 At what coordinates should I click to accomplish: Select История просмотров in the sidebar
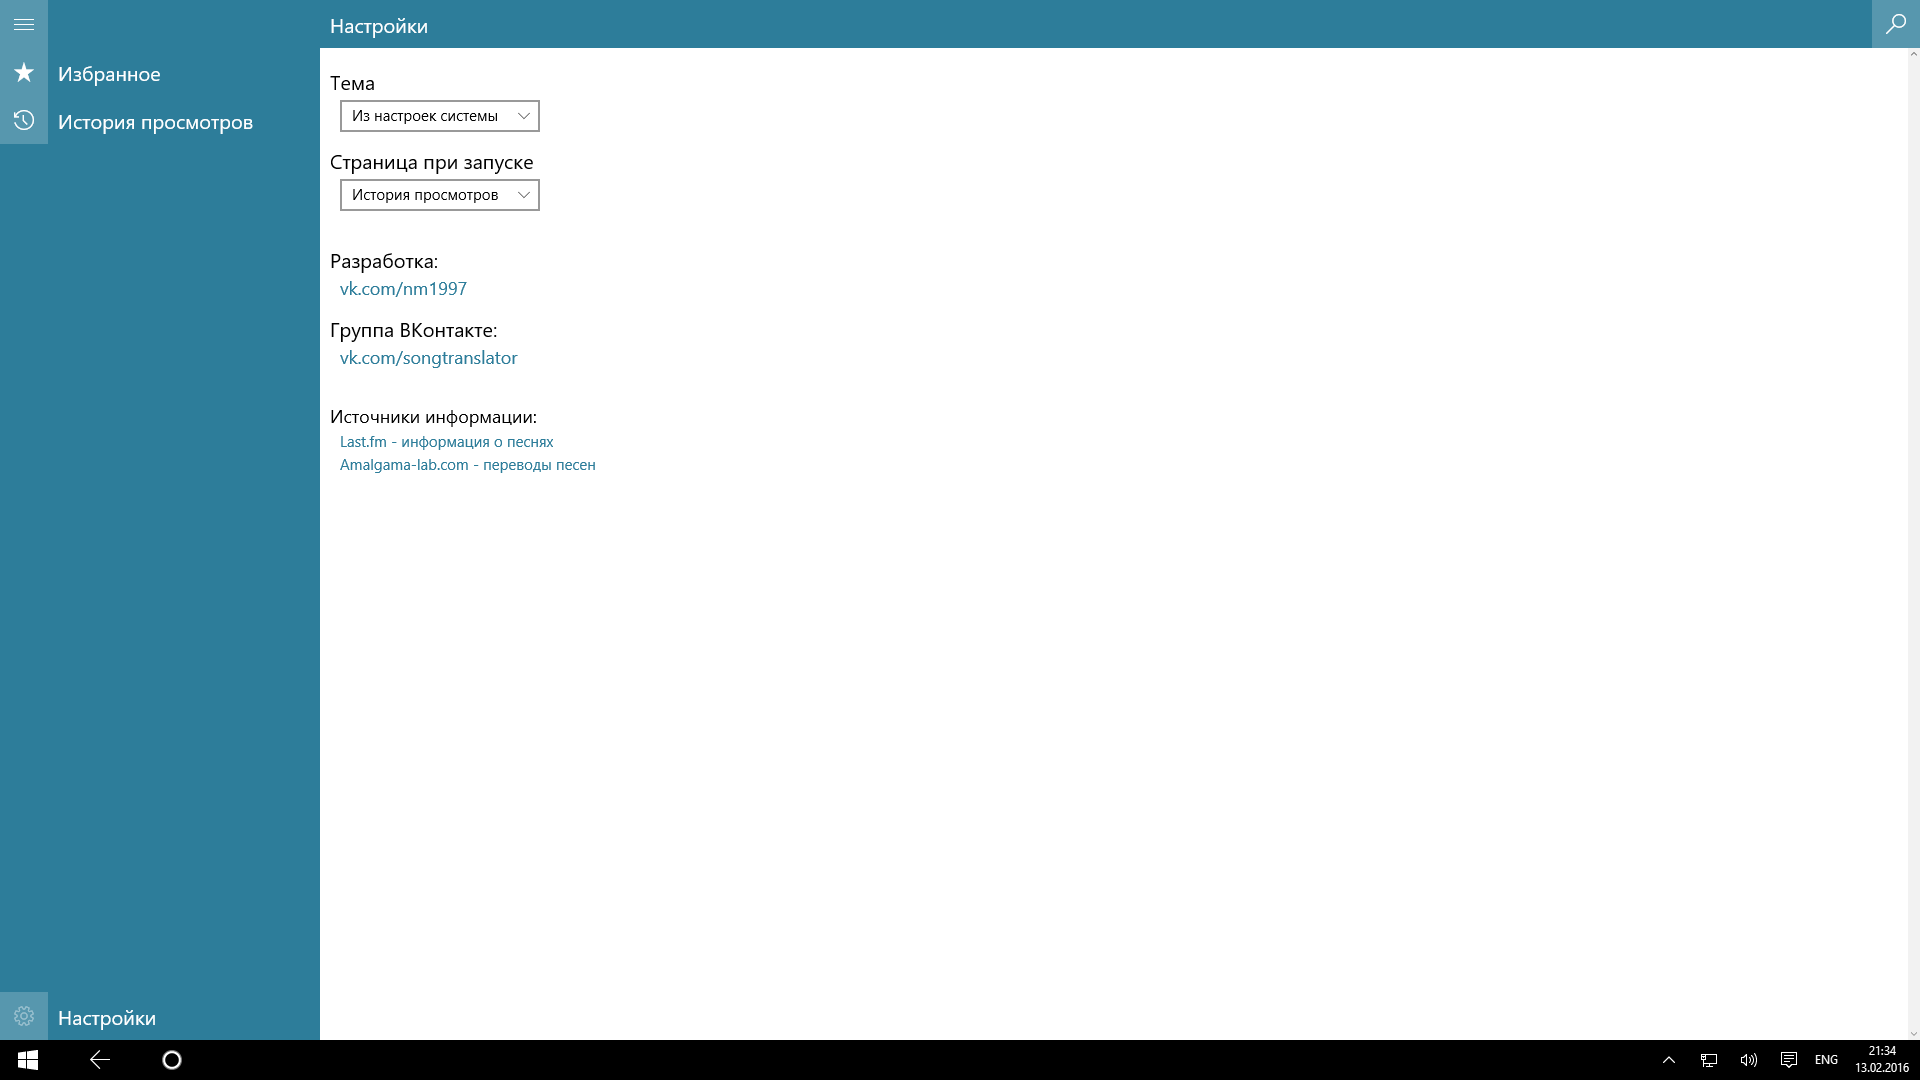155,122
